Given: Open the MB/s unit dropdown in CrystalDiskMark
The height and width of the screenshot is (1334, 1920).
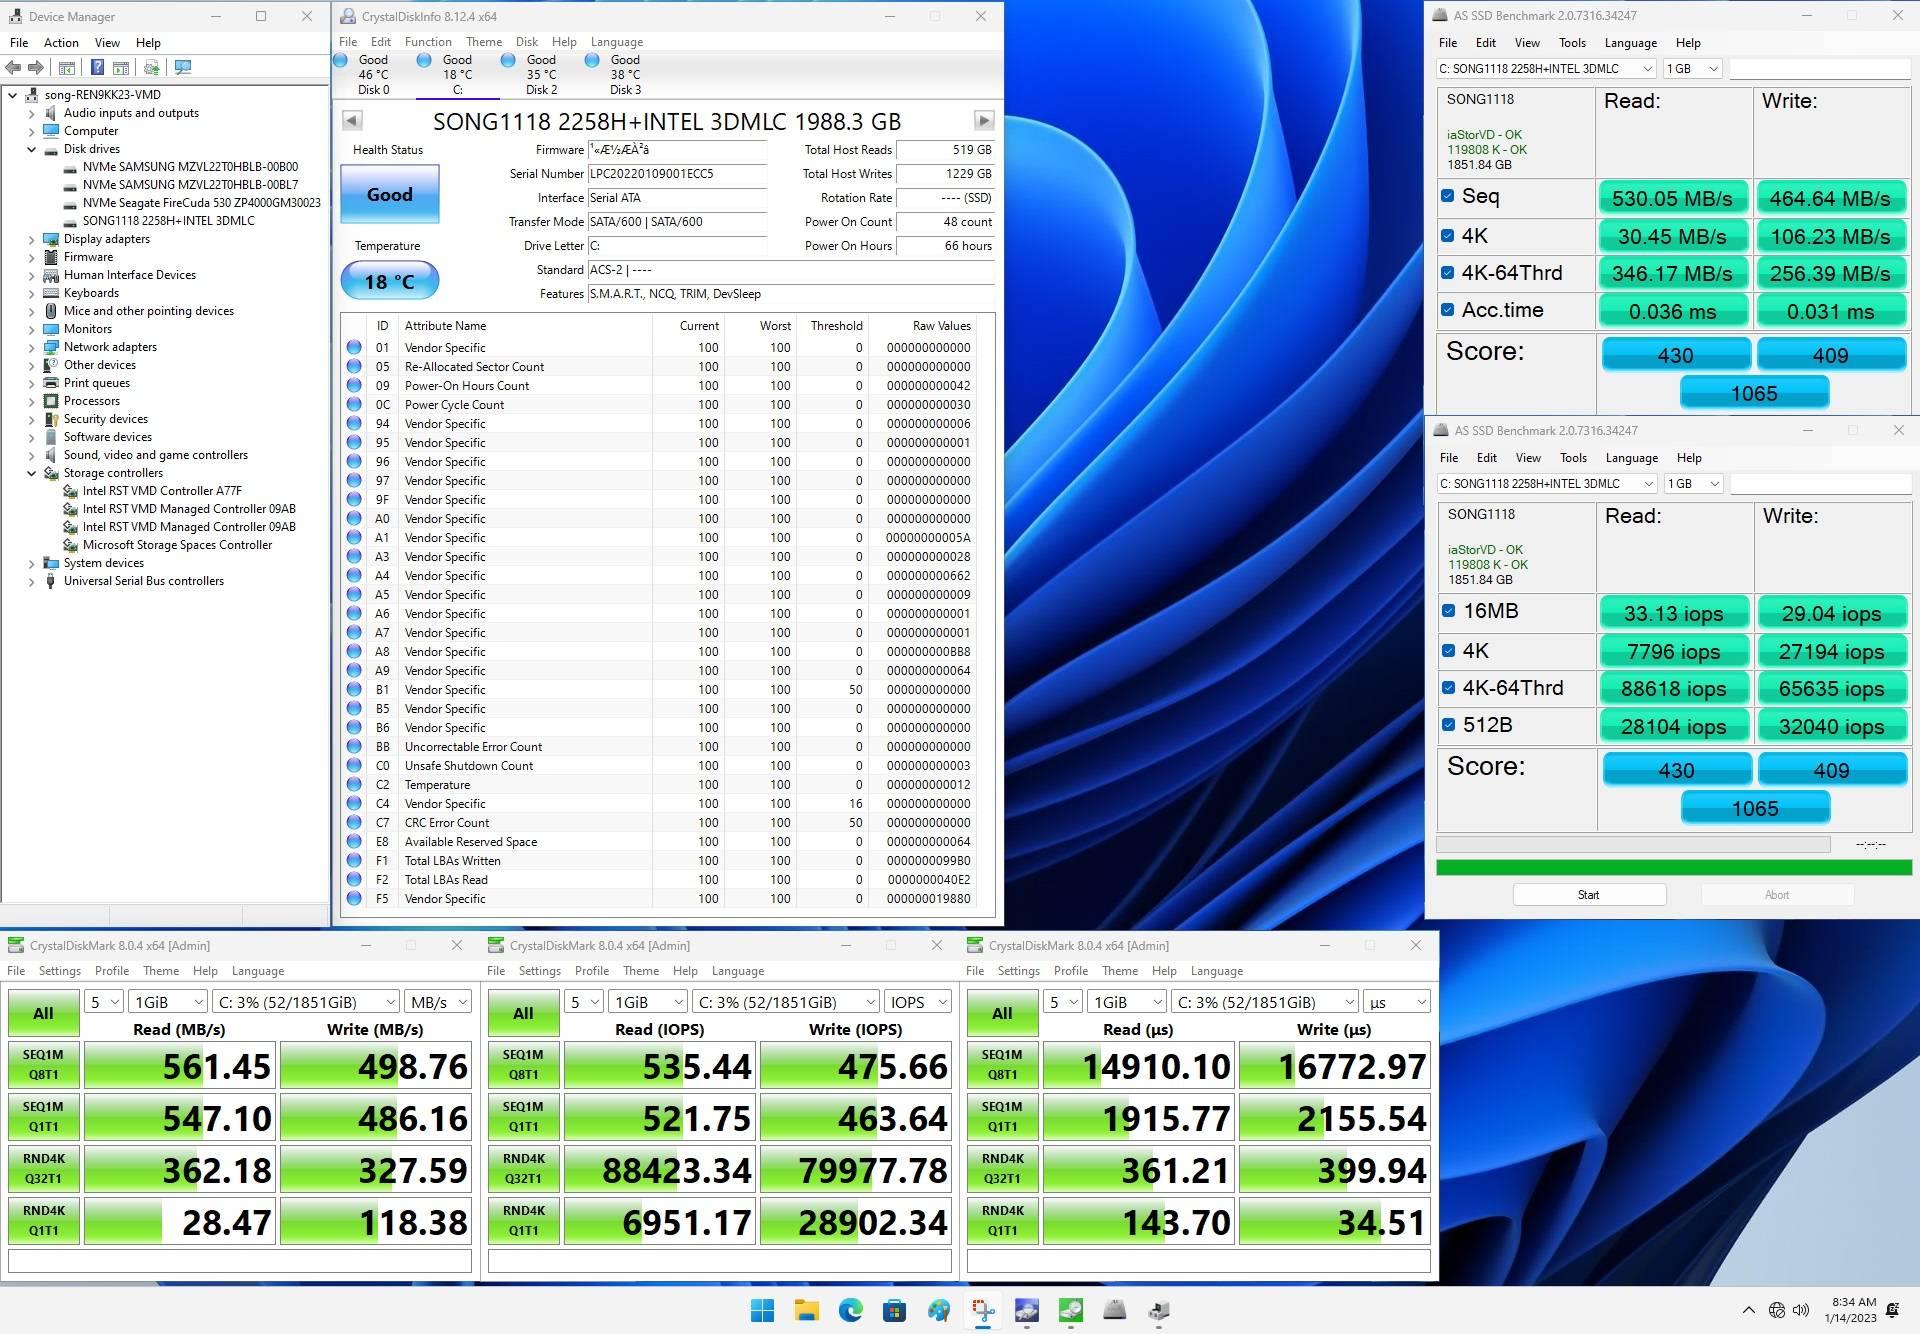Looking at the screenshot, I should (438, 1001).
